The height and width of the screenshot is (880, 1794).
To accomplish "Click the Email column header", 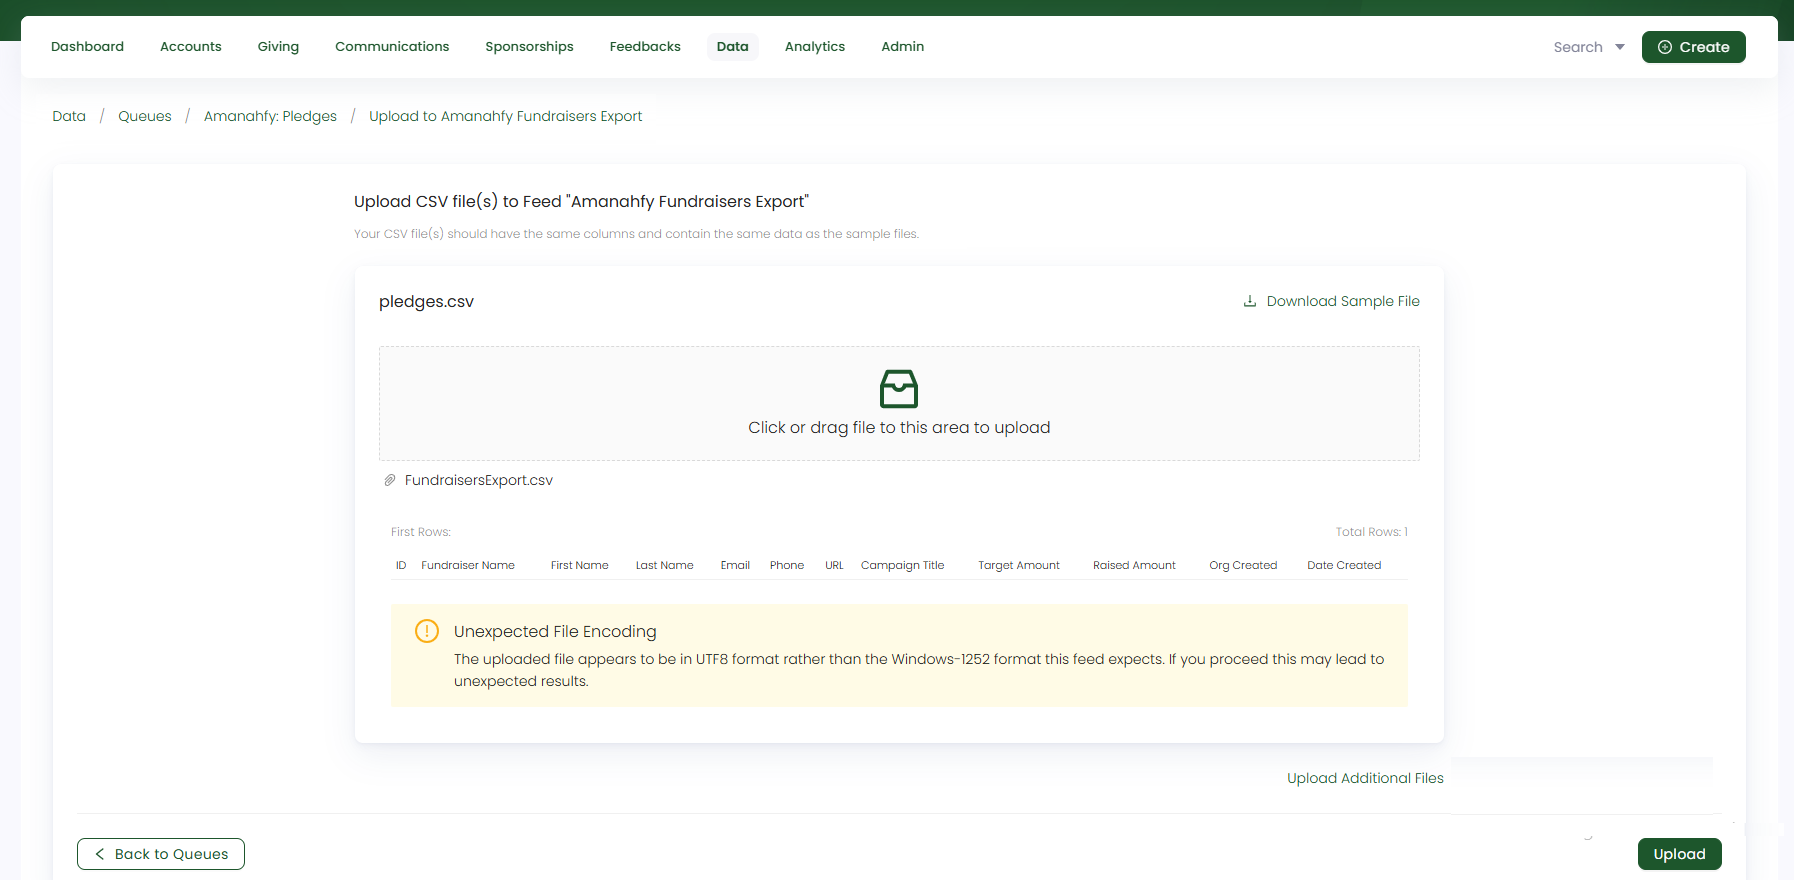I will tap(735, 565).
